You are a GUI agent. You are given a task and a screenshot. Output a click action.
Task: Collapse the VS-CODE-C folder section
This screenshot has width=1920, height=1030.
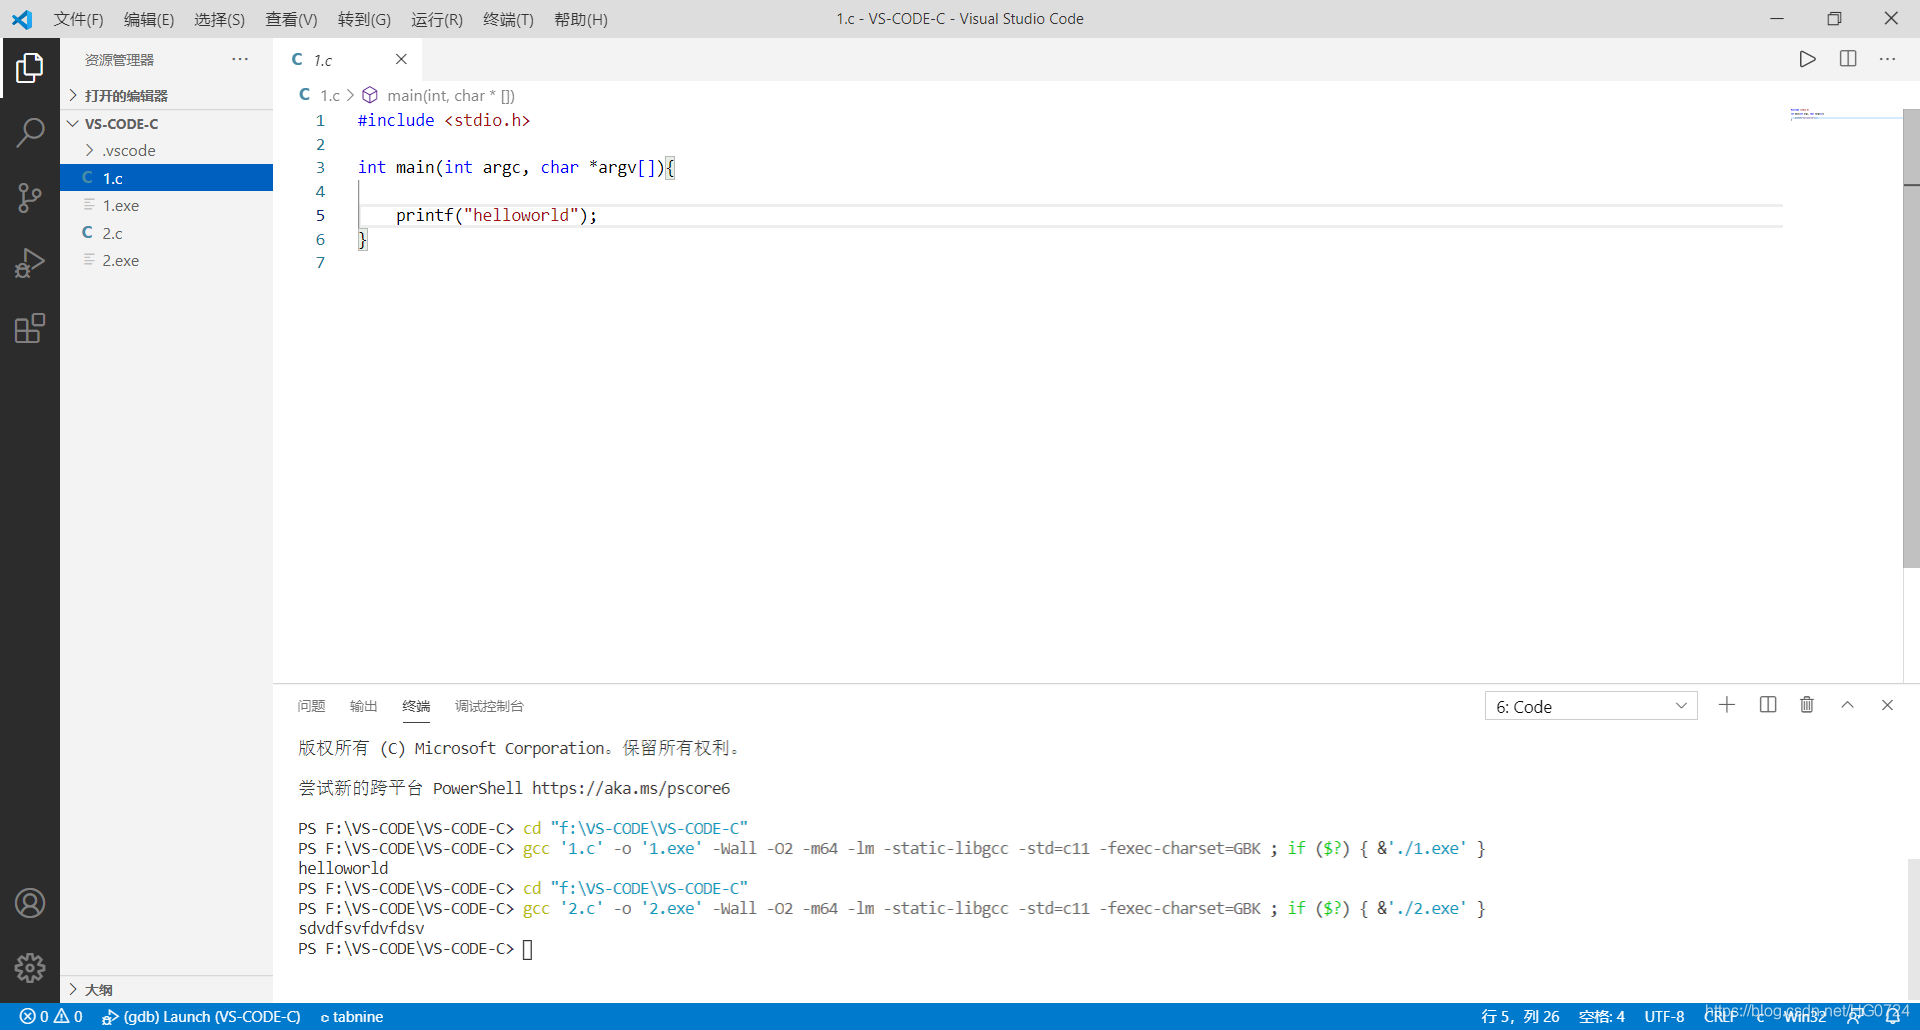(x=166, y=123)
